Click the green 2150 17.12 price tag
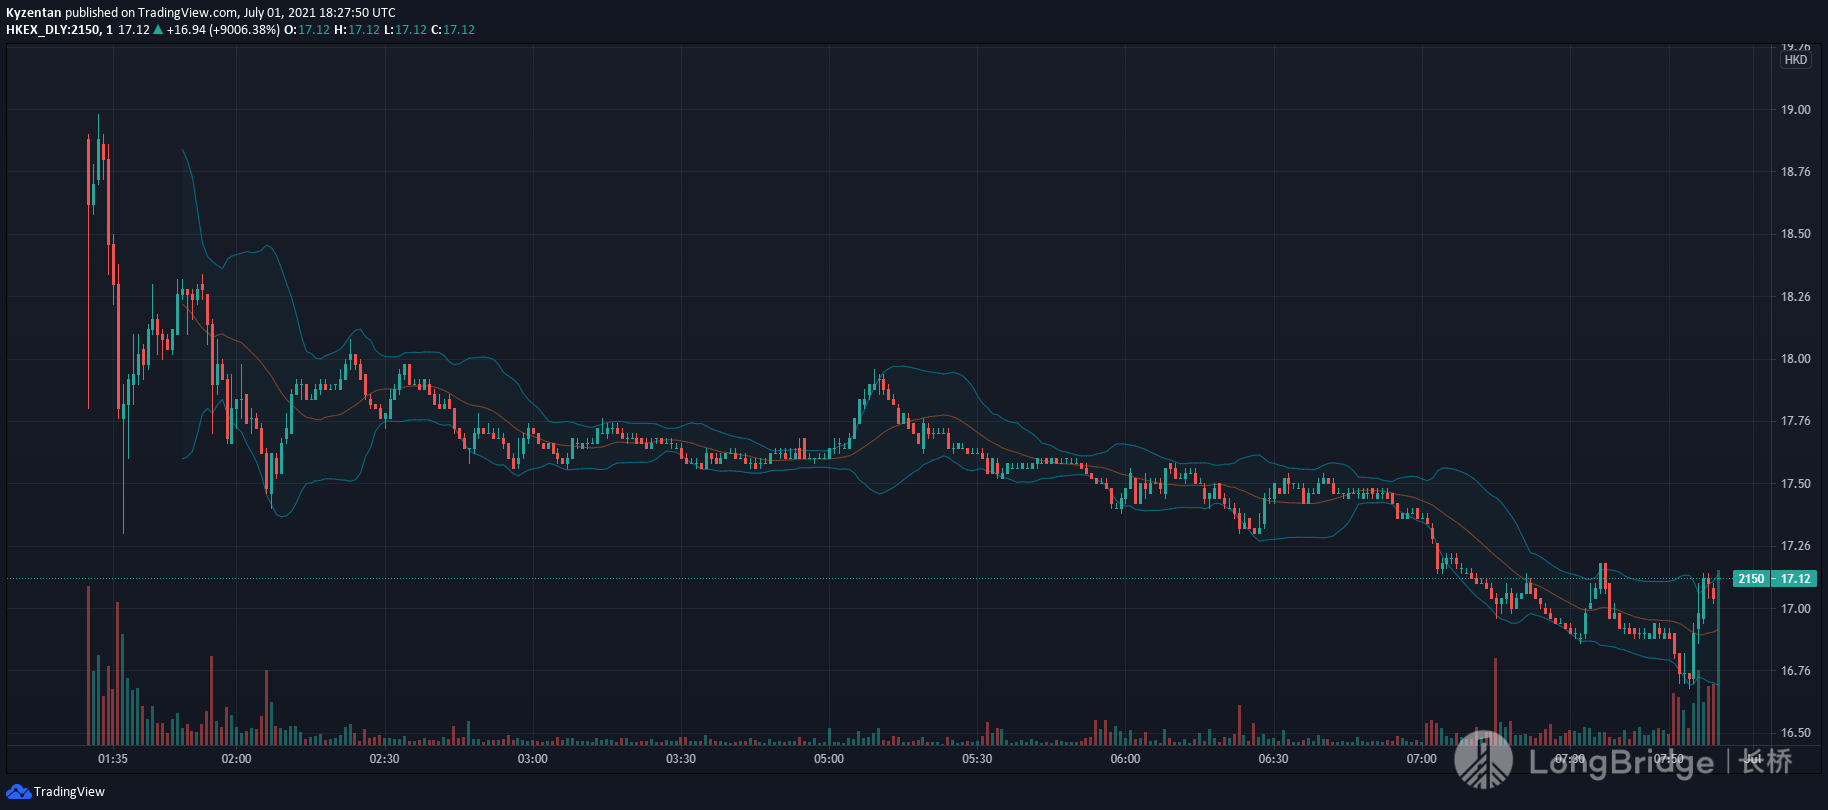The image size is (1828, 810). pyautogui.click(x=1774, y=579)
